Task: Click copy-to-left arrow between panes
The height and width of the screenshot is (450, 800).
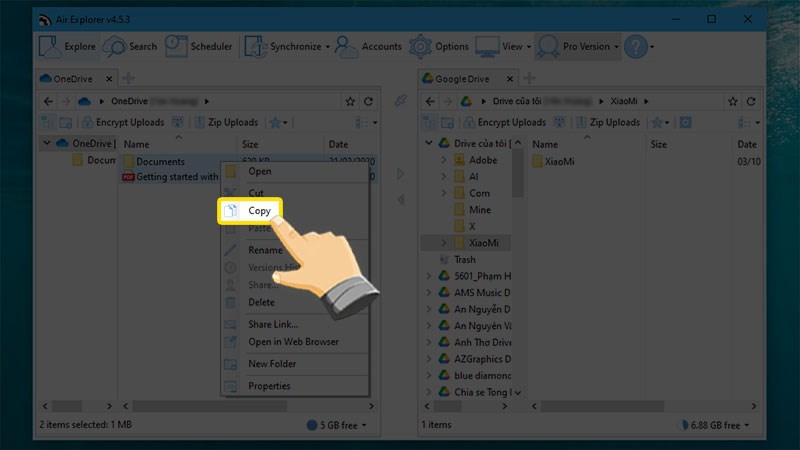Action: coord(401,199)
